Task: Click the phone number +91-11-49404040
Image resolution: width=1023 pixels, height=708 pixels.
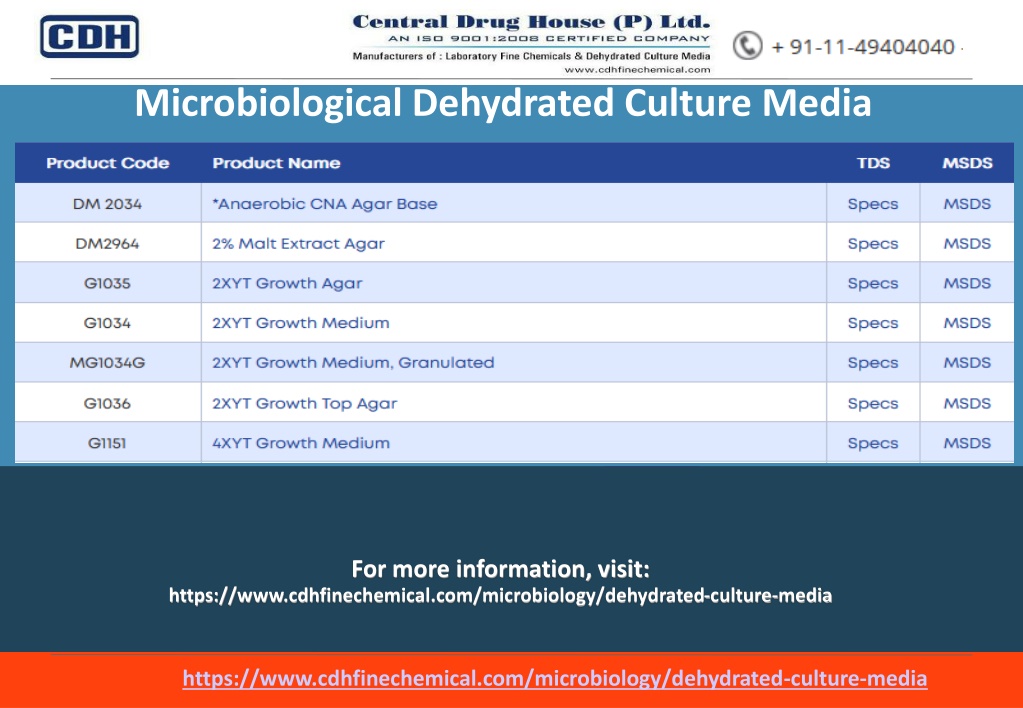Action: [863, 47]
